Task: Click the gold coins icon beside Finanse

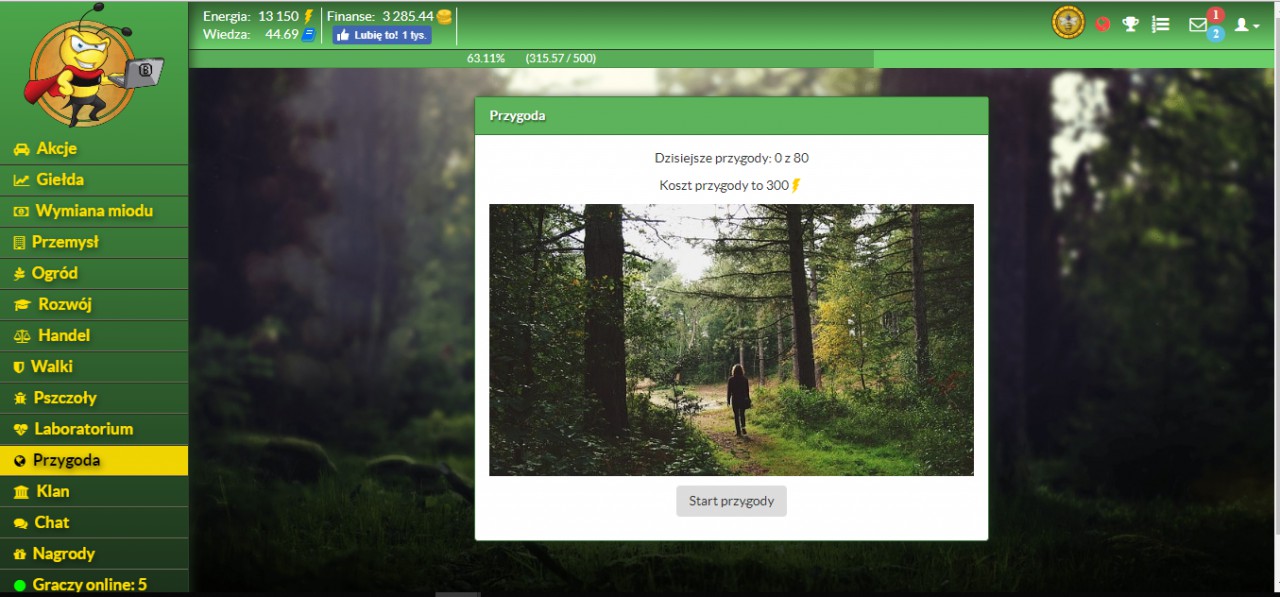Action: point(445,16)
